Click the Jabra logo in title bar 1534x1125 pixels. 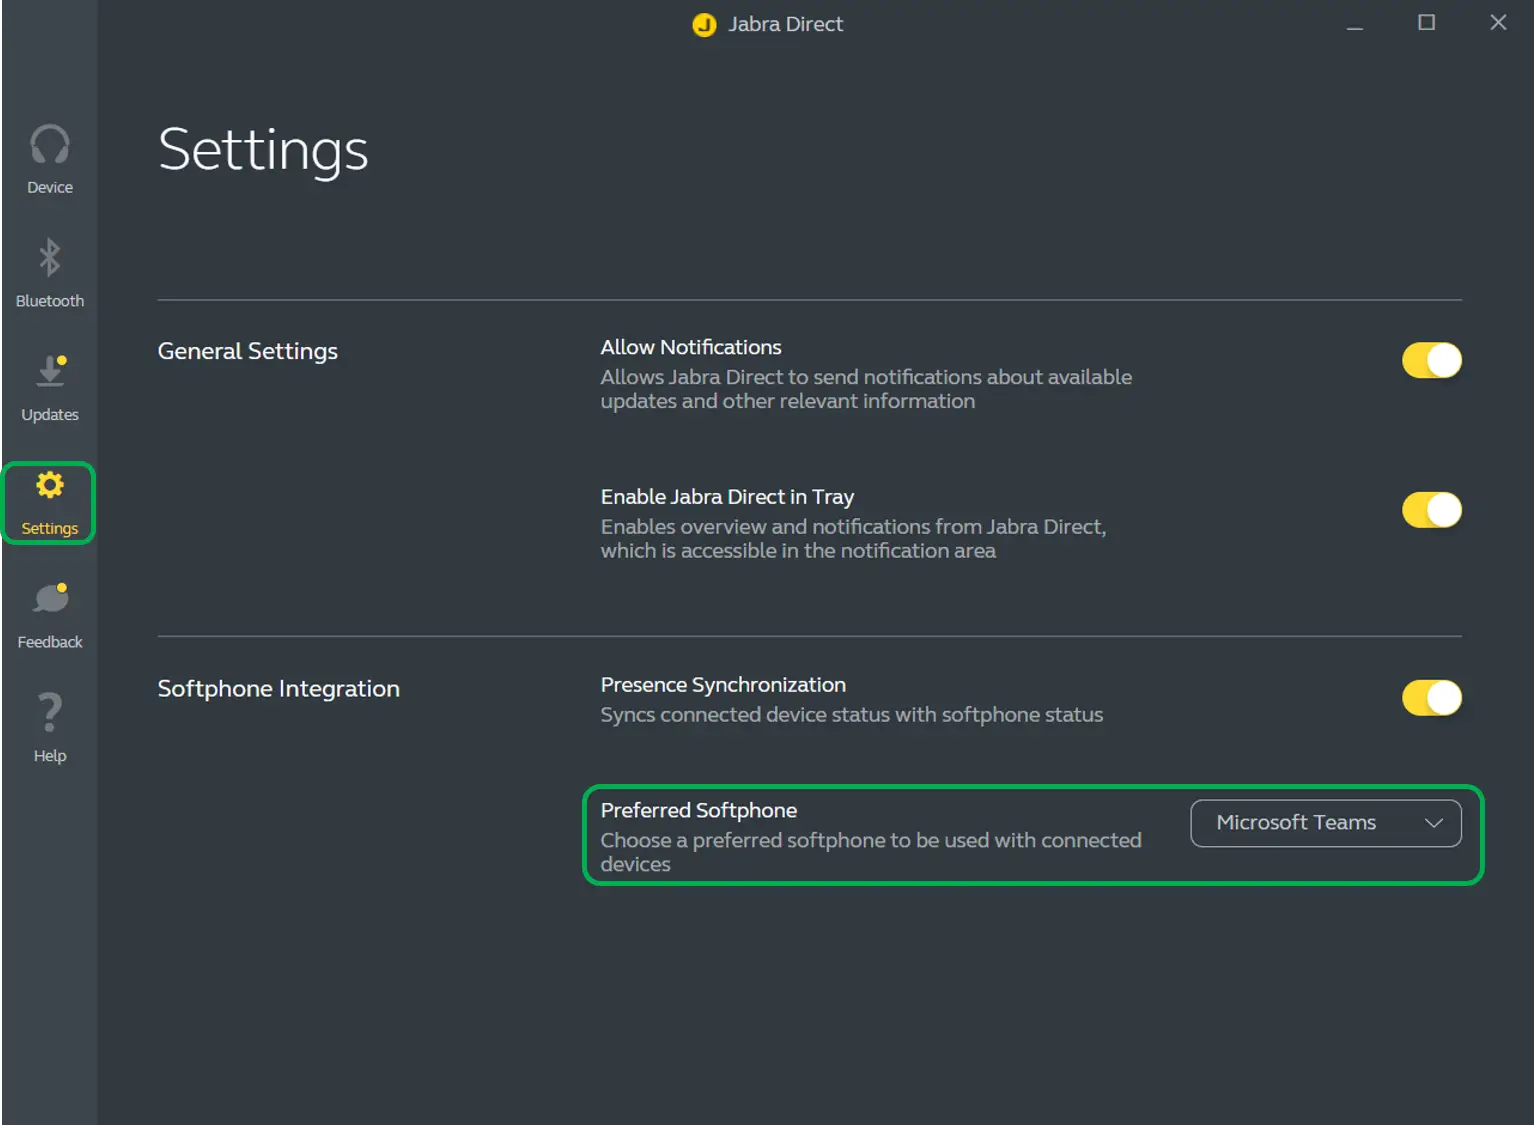[x=704, y=24]
